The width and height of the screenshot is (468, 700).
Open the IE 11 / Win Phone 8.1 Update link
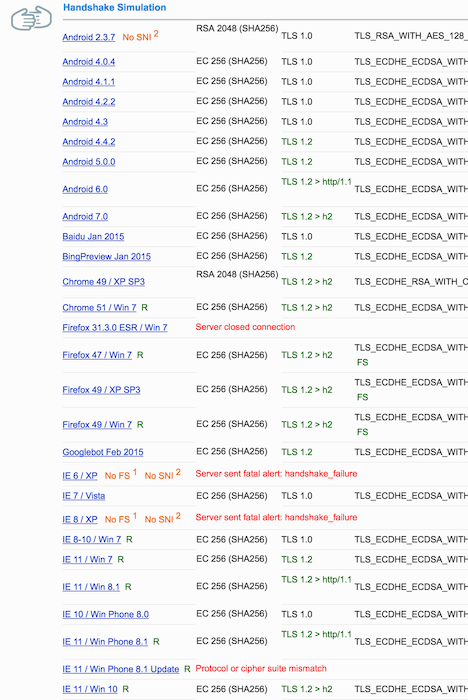click(x=121, y=669)
